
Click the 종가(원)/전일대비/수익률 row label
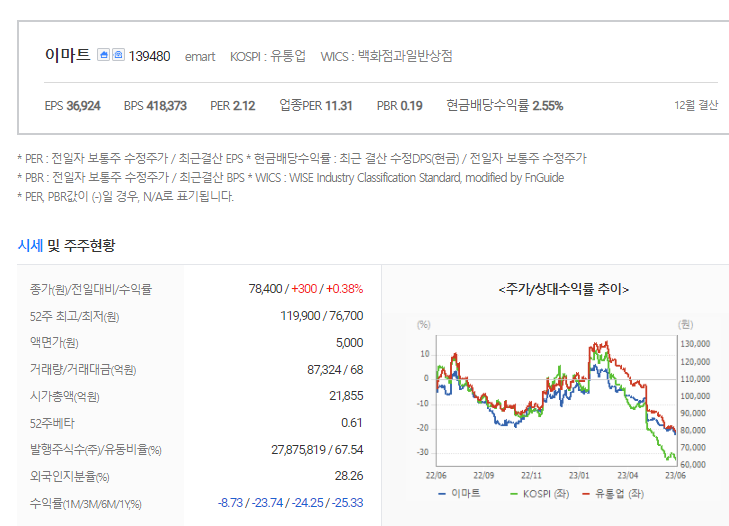click(91, 289)
